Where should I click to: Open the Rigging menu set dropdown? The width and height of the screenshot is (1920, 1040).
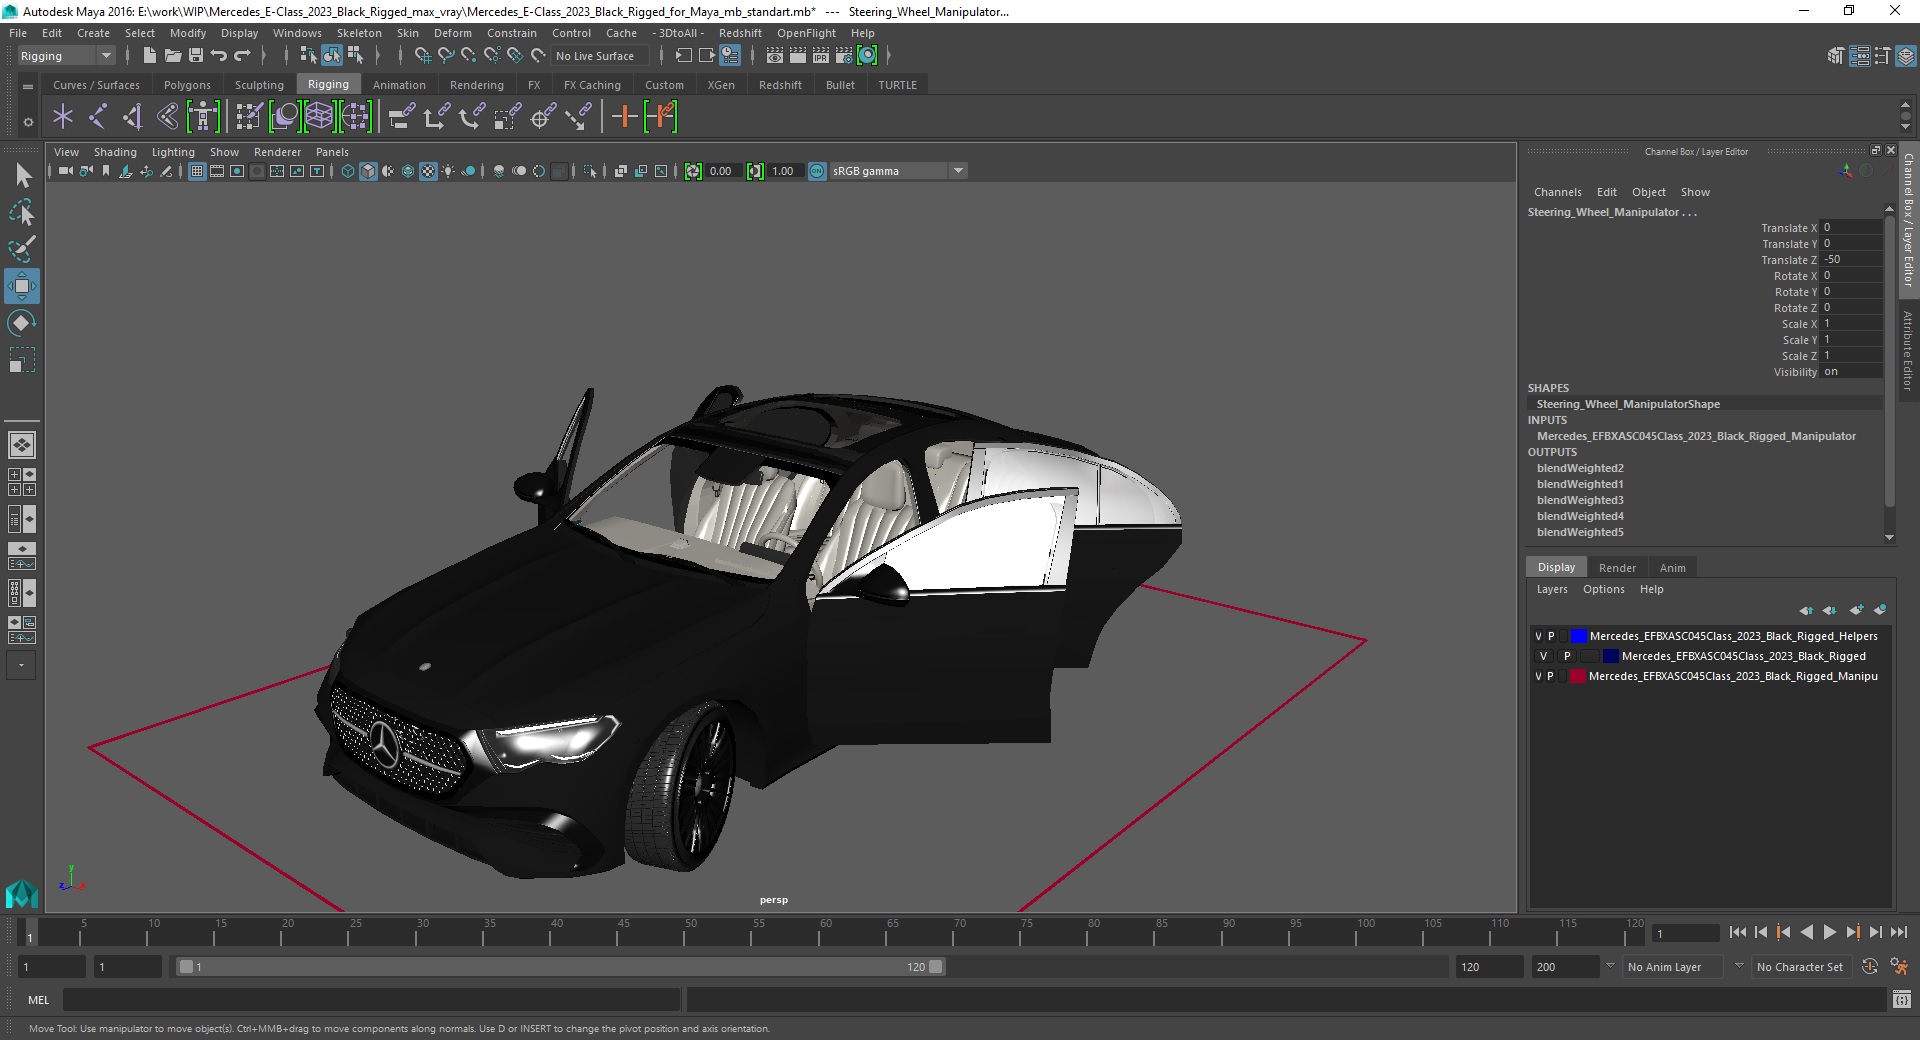(x=66, y=56)
